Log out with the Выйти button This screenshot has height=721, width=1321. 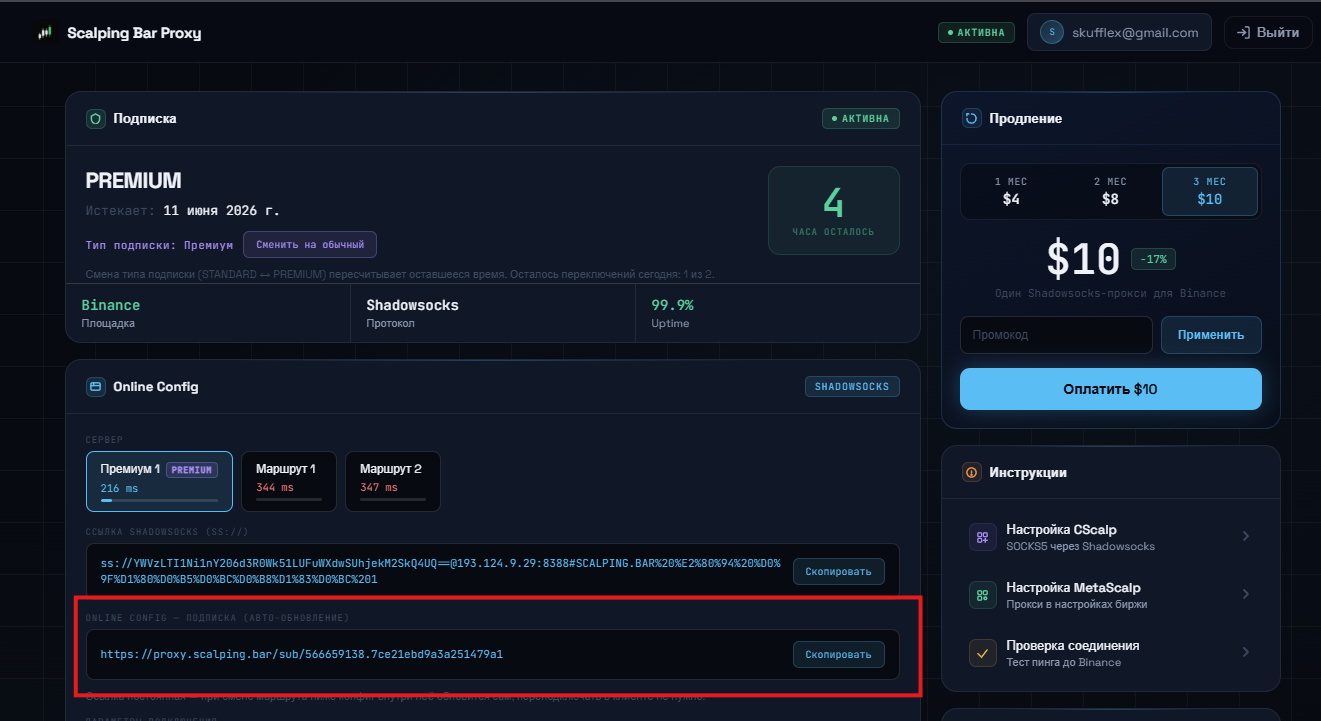(1268, 32)
